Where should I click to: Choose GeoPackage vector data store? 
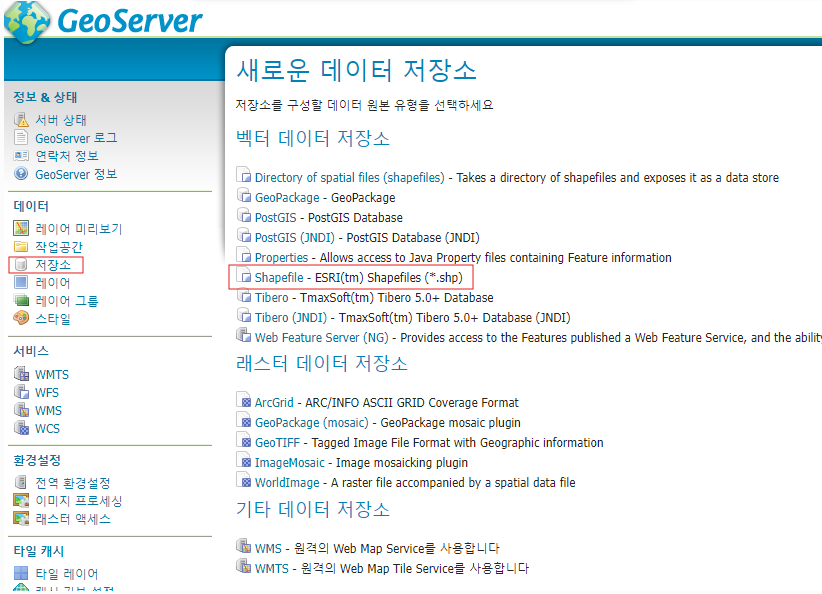coord(287,198)
